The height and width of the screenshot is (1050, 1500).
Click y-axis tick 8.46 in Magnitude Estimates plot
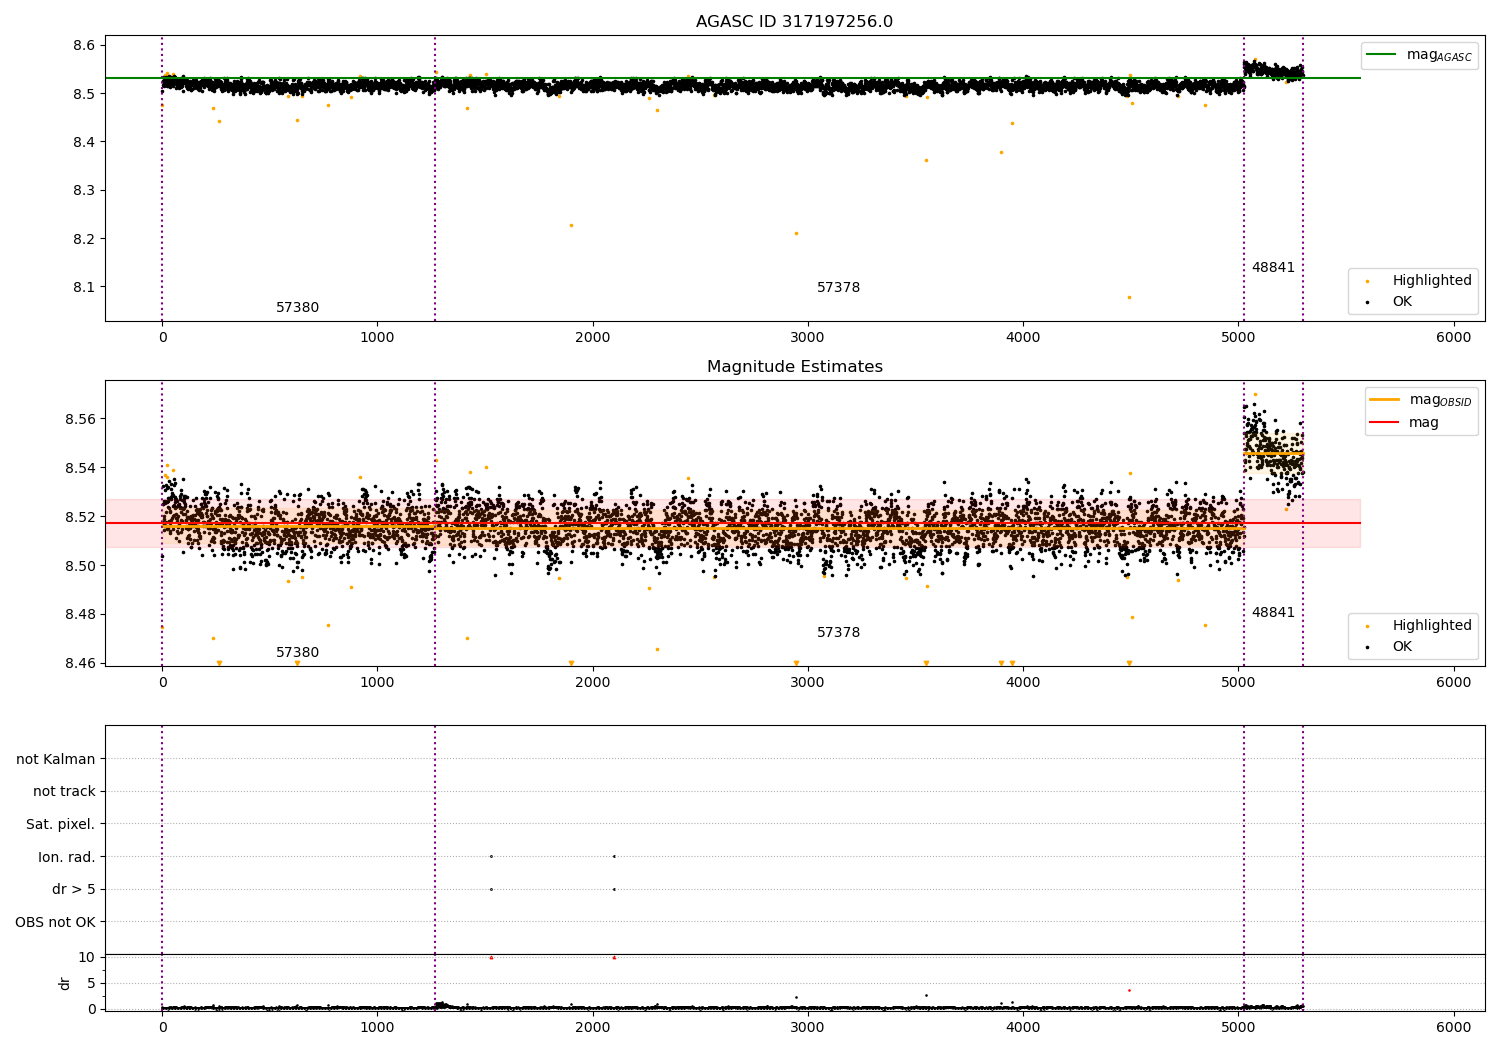pos(80,664)
